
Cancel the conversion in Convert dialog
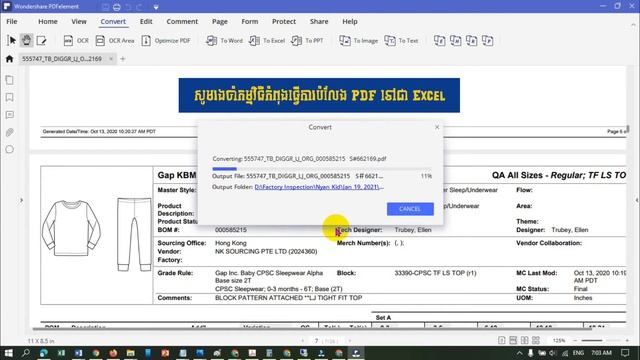tap(410, 209)
